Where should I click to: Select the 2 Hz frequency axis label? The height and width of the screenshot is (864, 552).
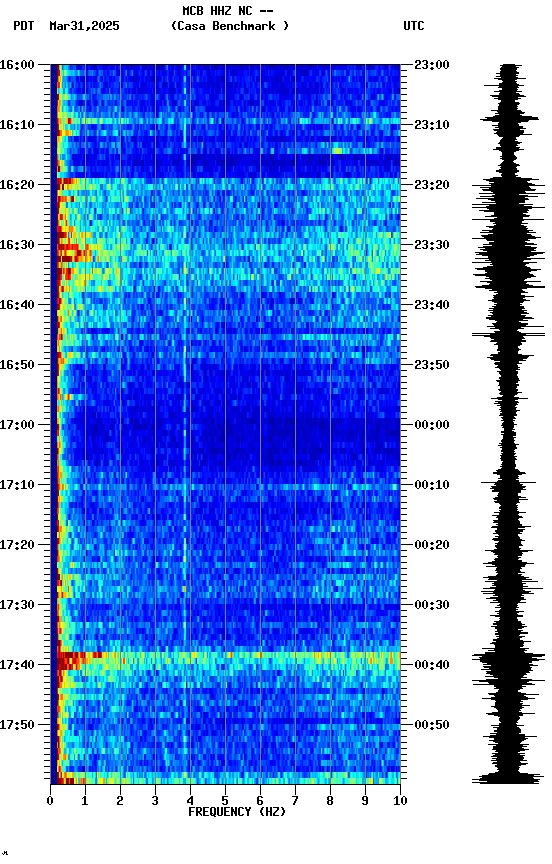[120, 801]
